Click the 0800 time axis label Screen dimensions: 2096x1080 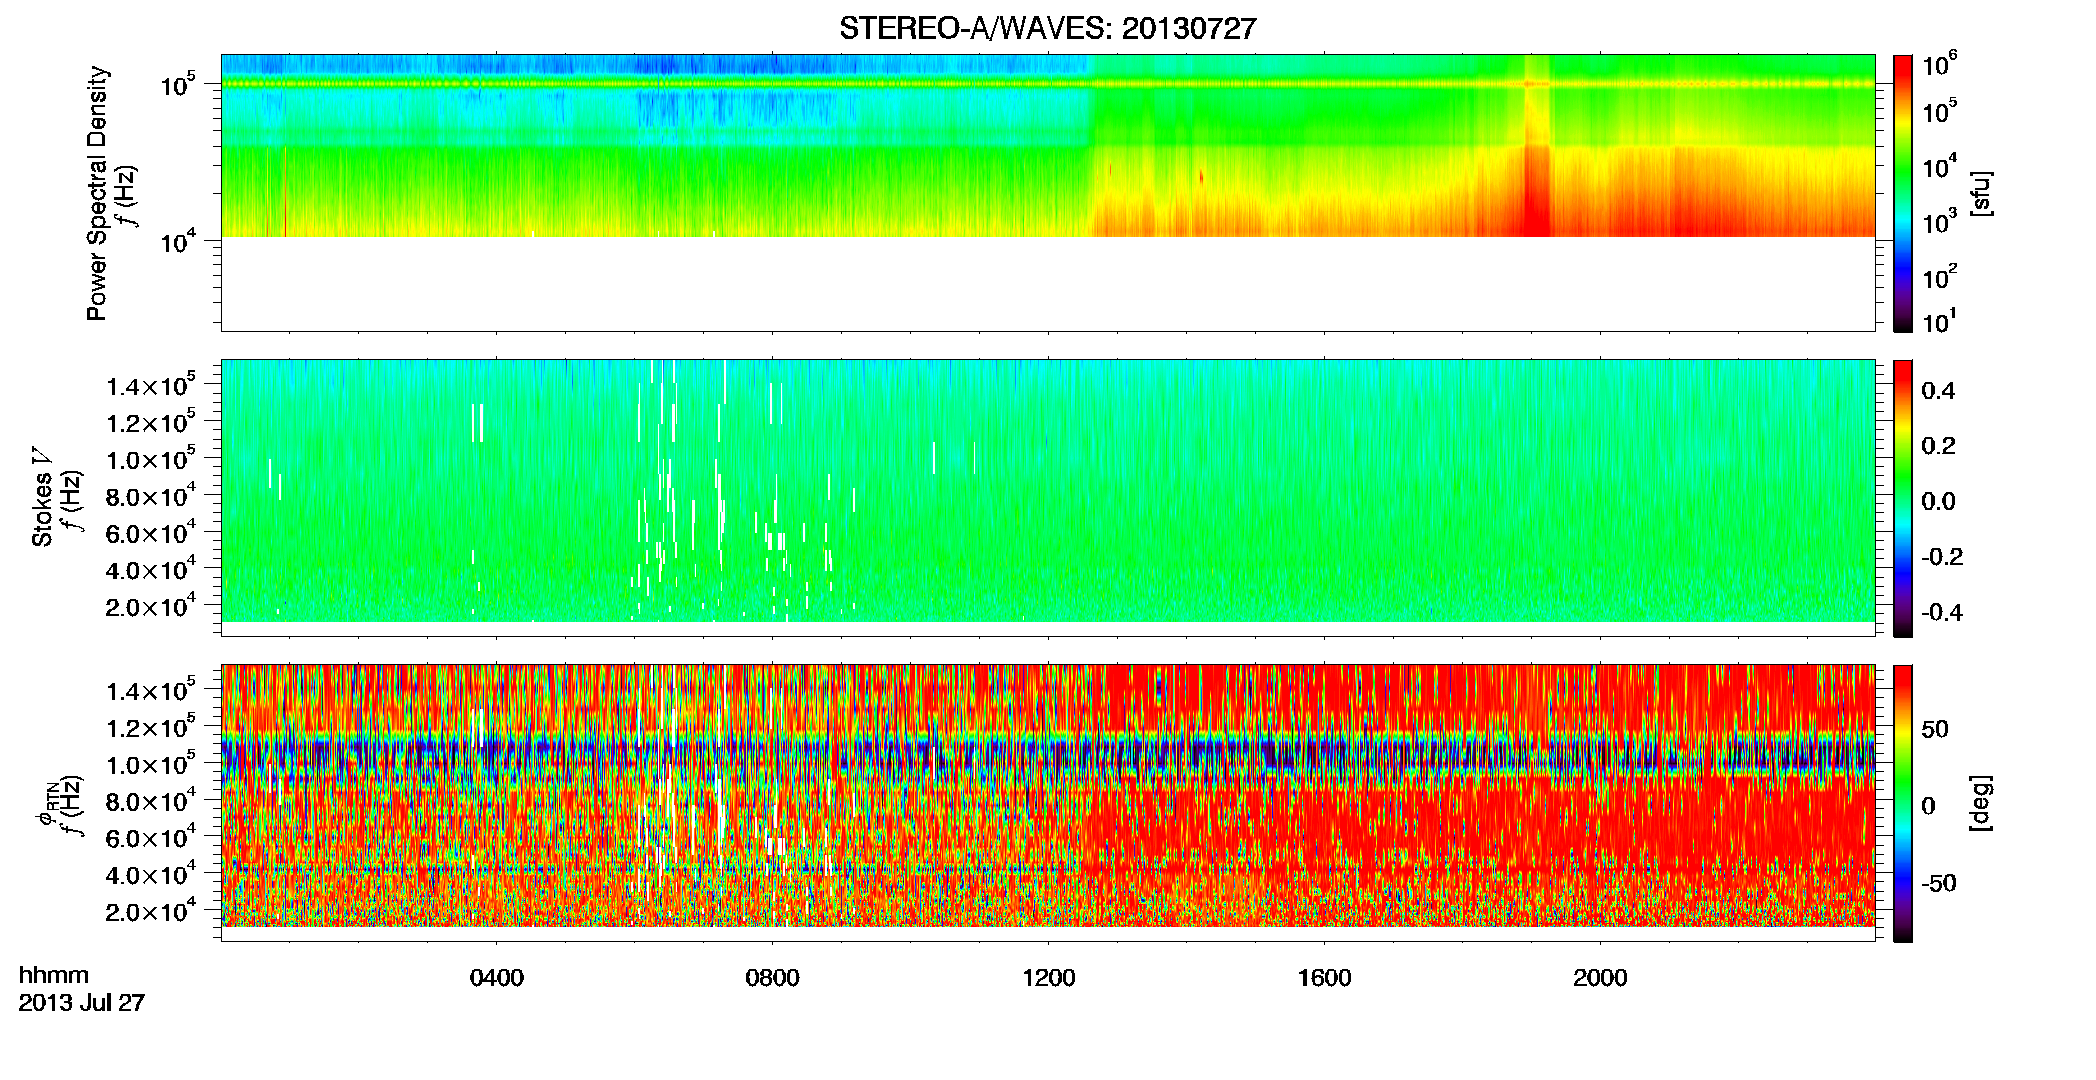tap(773, 978)
